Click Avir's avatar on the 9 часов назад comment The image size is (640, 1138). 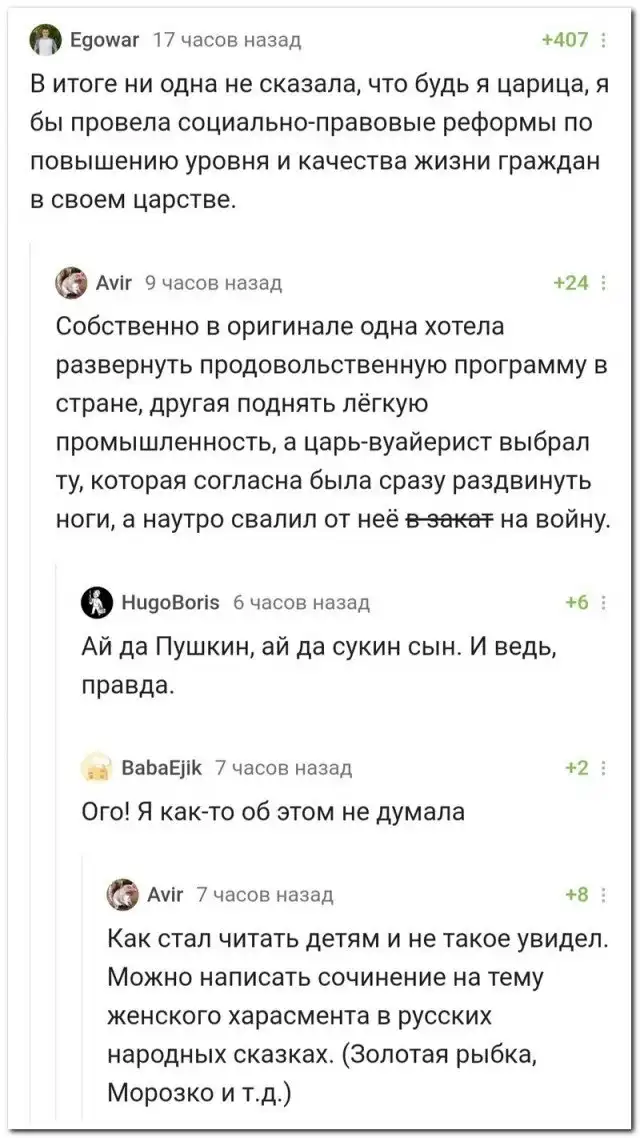70,284
